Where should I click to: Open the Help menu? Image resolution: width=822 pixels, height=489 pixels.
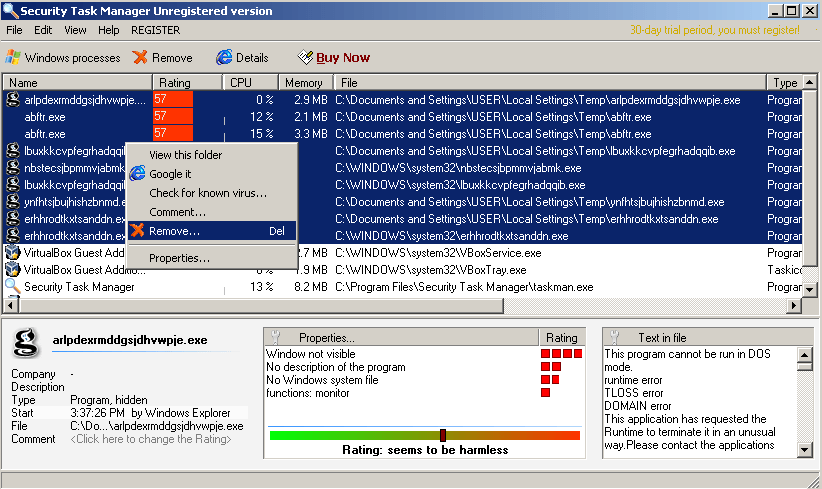pos(109,30)
